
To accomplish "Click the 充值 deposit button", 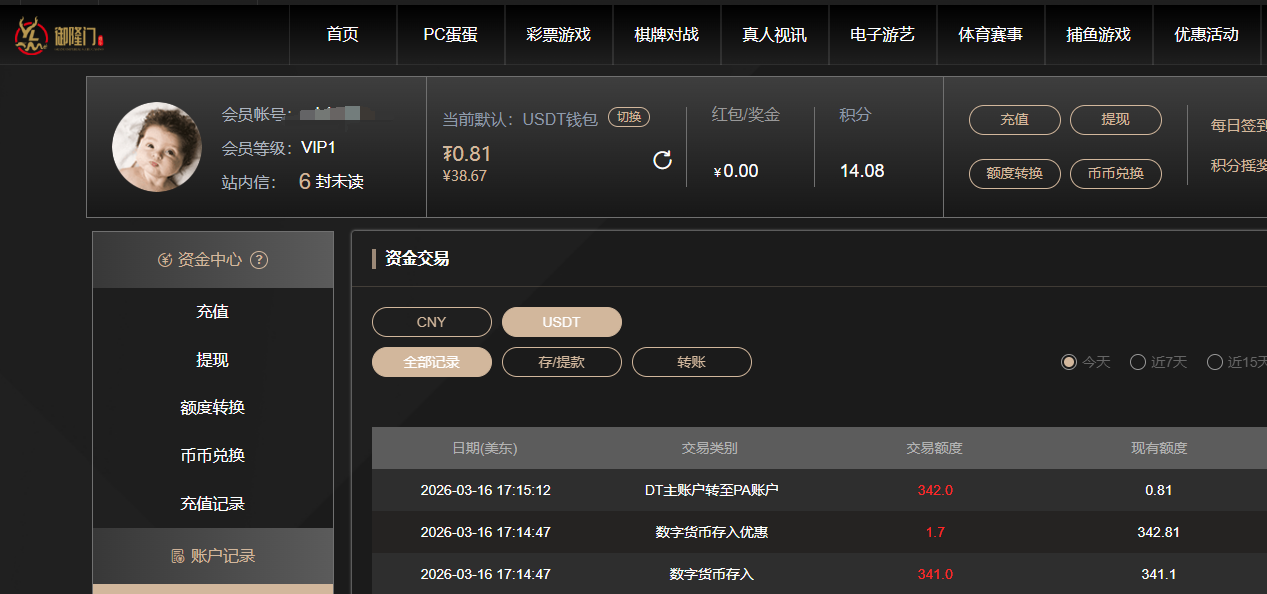I will [1014, 119].
